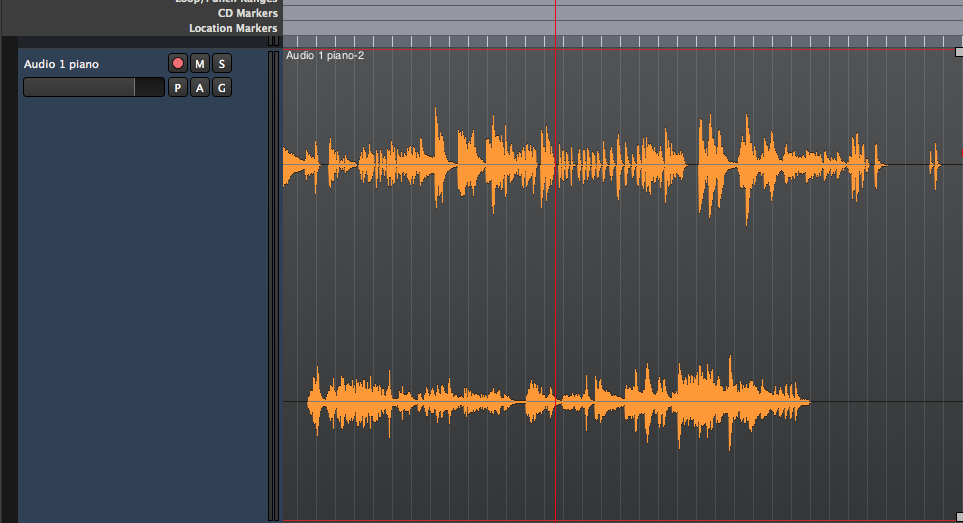
Task: Solo the Audio 1 piano track
Action: click(222, 64)
